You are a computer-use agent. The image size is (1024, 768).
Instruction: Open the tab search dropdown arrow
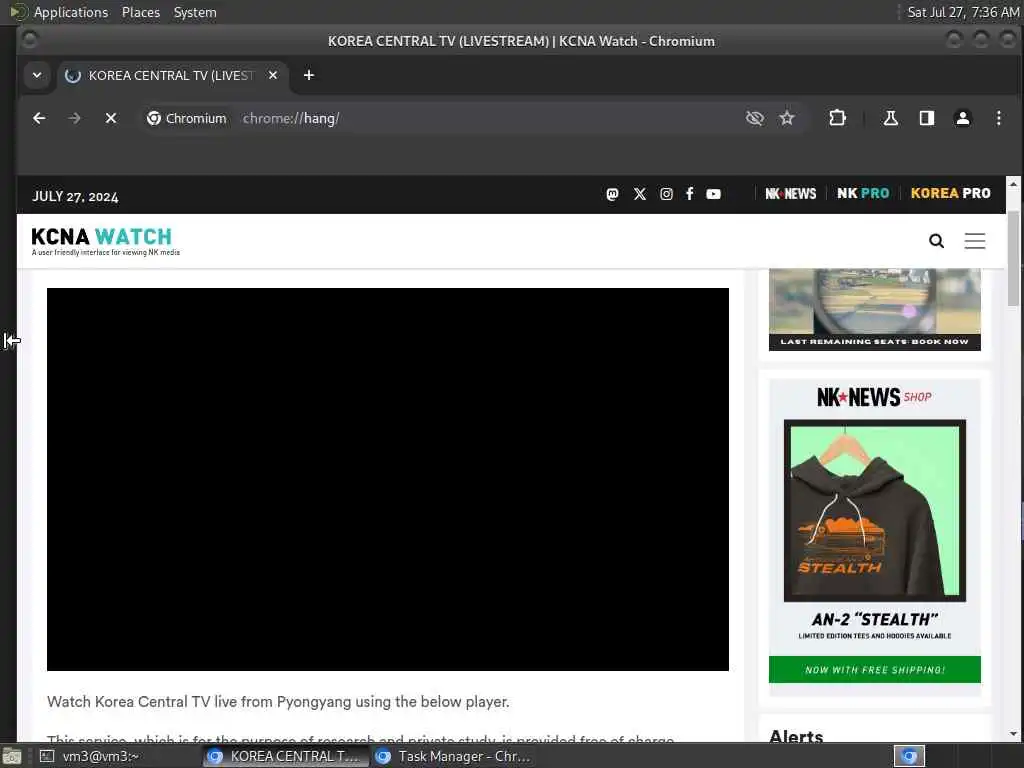click(37, 75)
